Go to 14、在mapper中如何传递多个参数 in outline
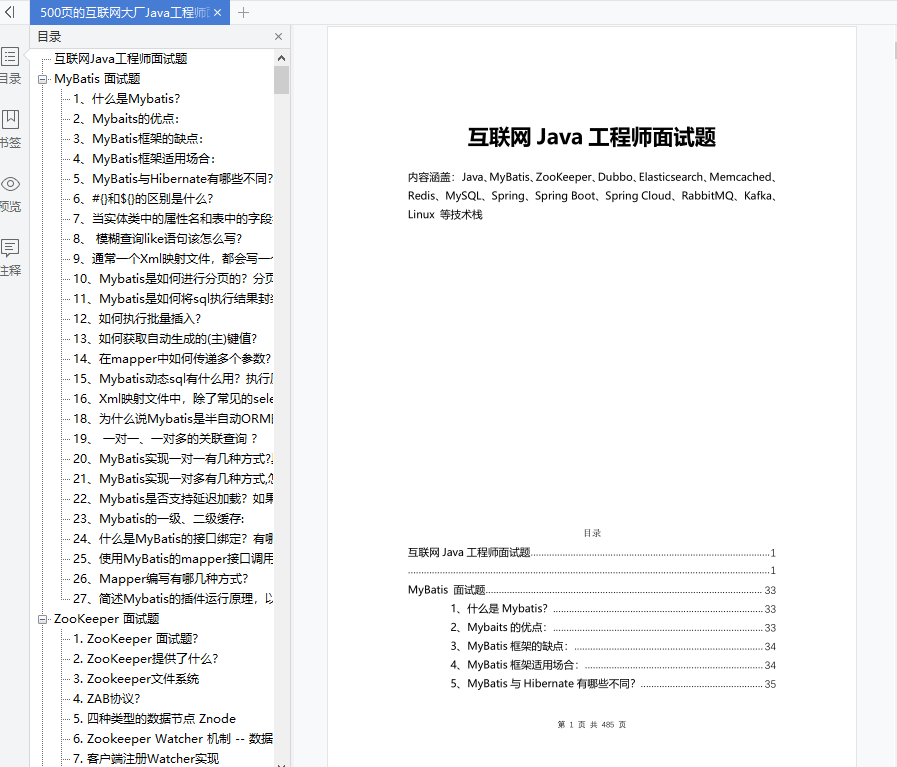Image resolution: width=897 pixels, height=767 pixels. click(172, 359)
